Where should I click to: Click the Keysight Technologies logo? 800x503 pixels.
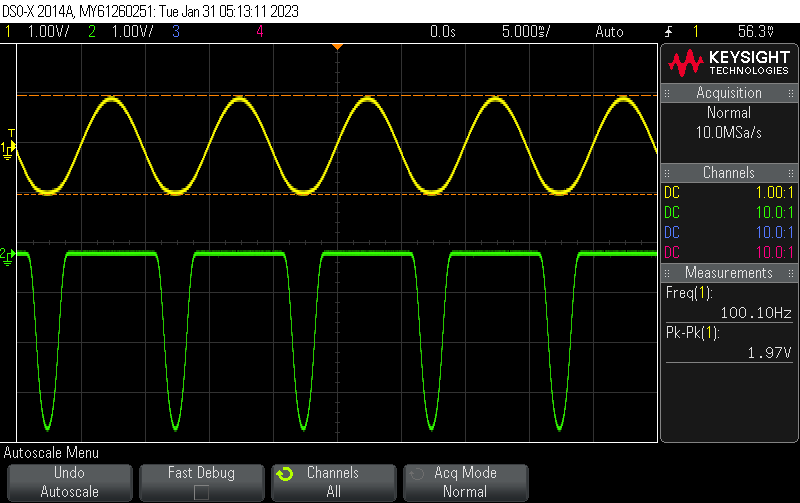point(729,64)
